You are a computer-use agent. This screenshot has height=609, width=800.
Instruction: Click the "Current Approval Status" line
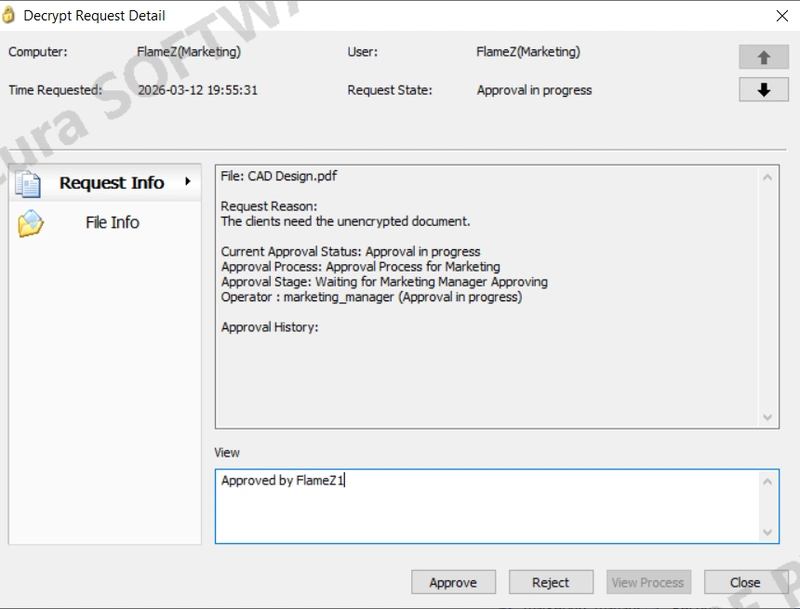pos(351,251)
